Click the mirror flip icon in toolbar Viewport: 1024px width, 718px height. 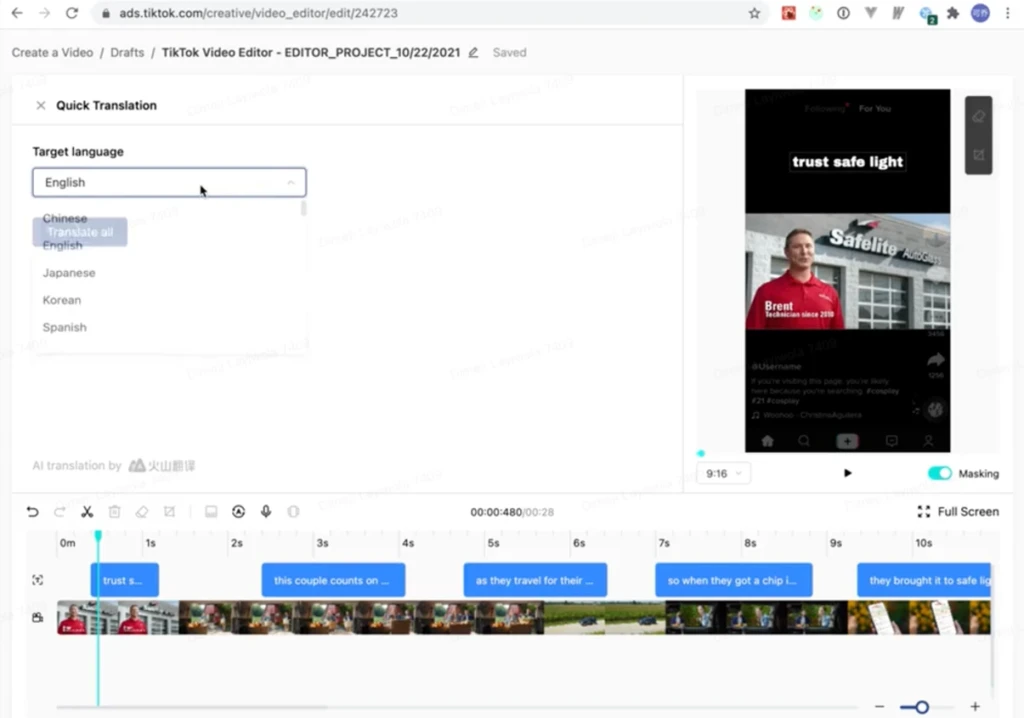pos(293,512)
